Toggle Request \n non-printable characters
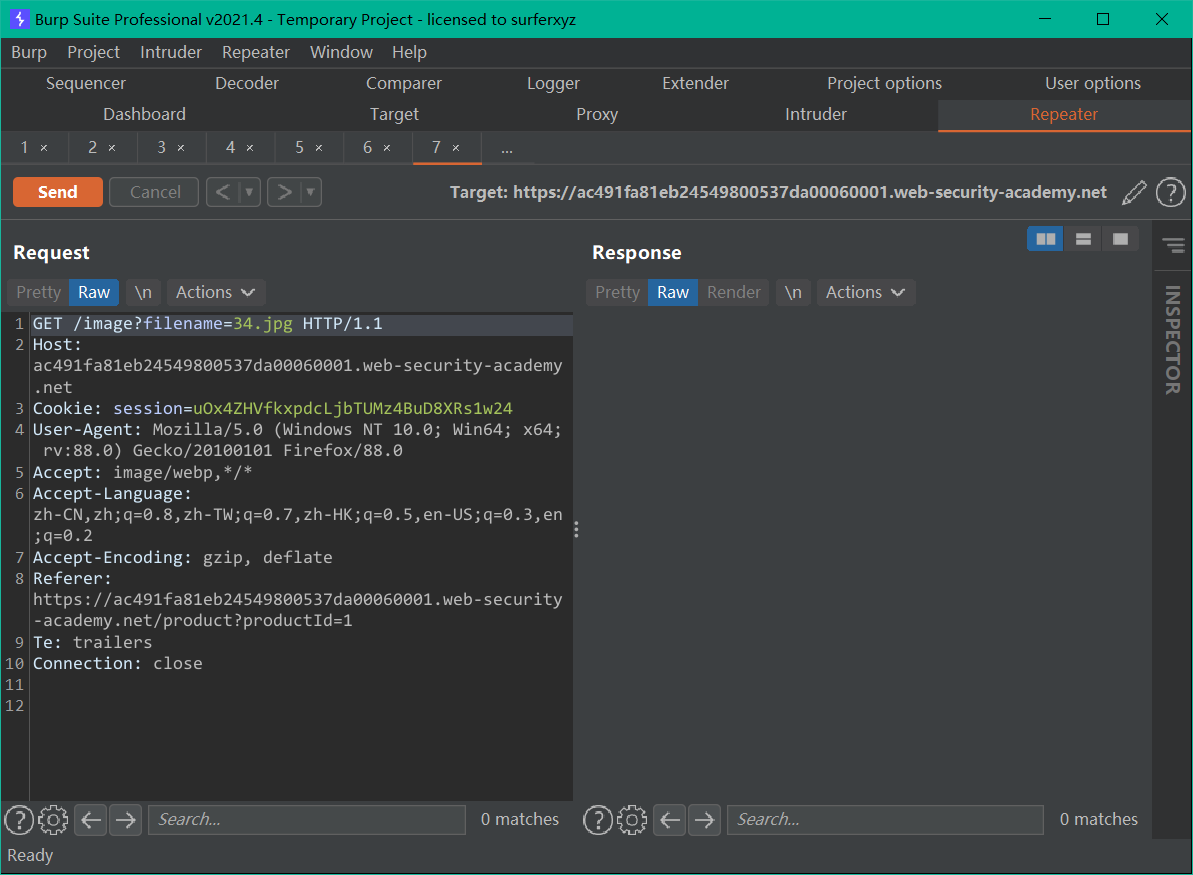The image size is (1193, 875). pos(143,292)
